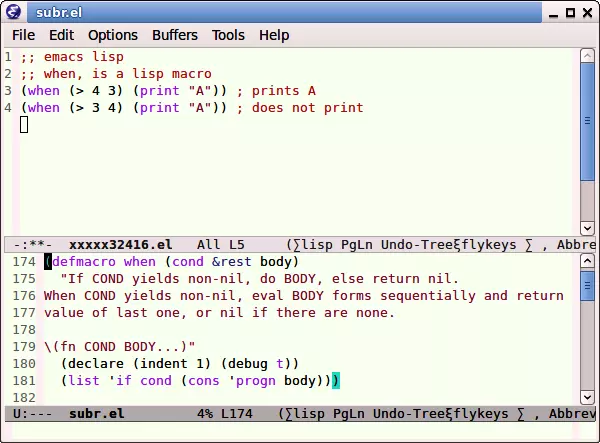Click Undo-Tree in upper mode line

417,244
